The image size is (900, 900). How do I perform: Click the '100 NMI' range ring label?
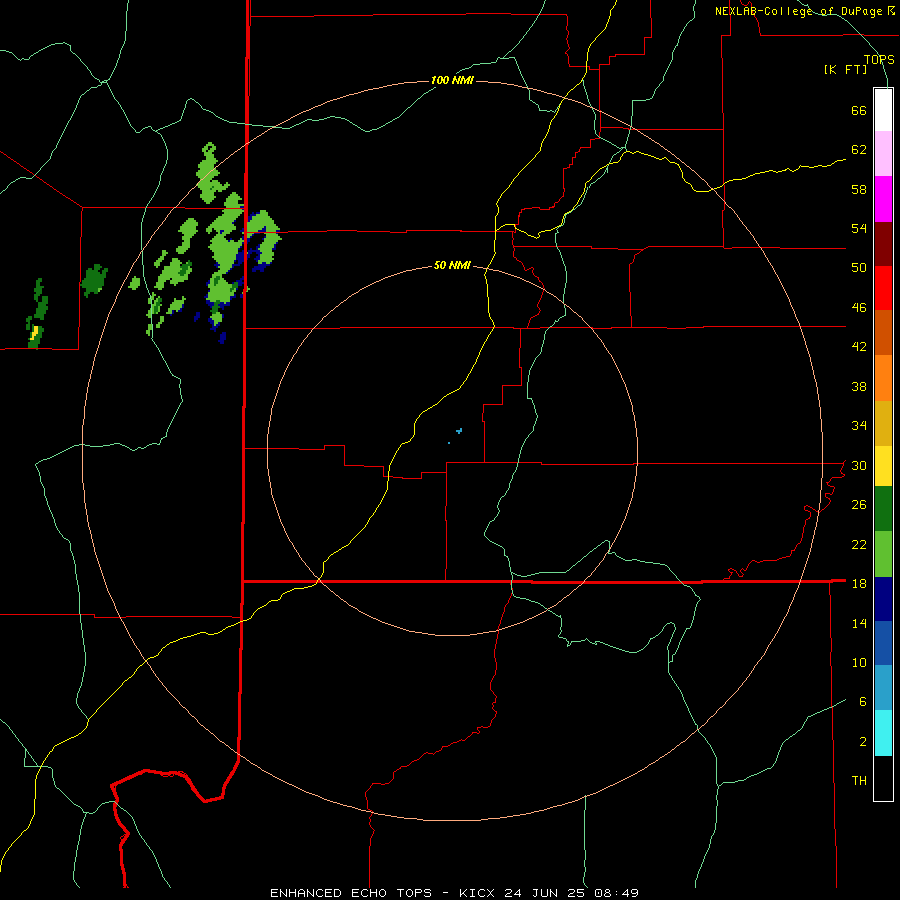tap(452, 80)
